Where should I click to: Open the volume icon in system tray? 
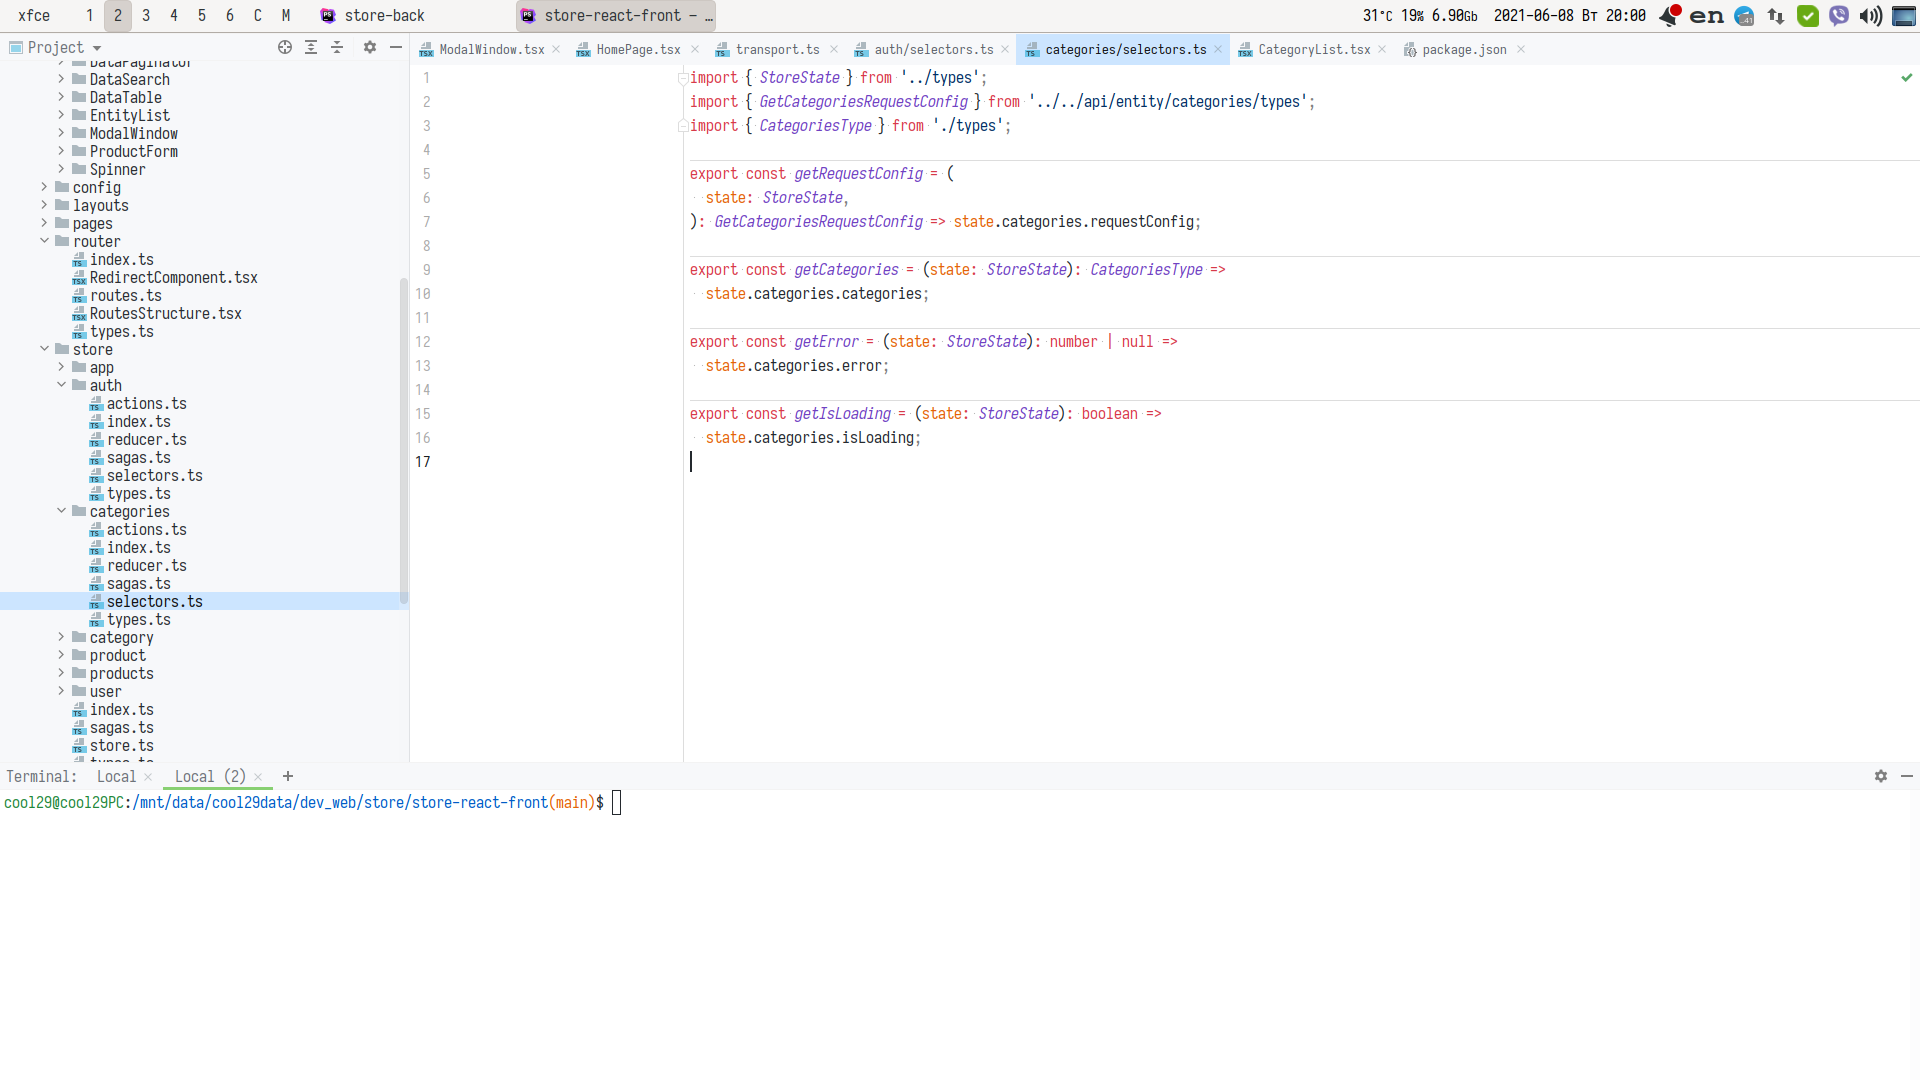1870,15
